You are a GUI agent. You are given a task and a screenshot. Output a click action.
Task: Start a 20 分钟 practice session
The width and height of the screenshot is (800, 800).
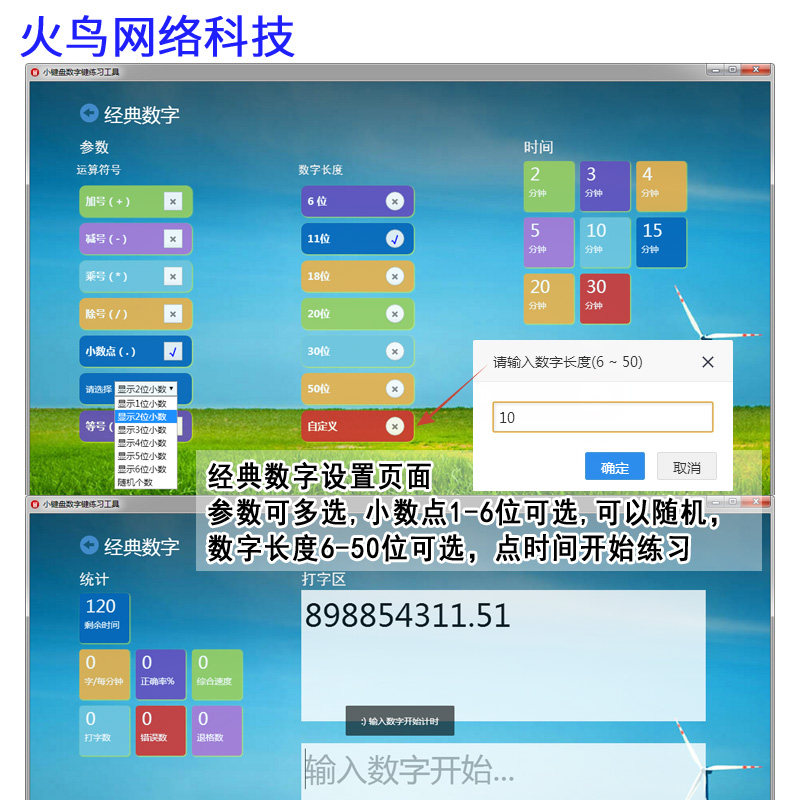(549, 298)
